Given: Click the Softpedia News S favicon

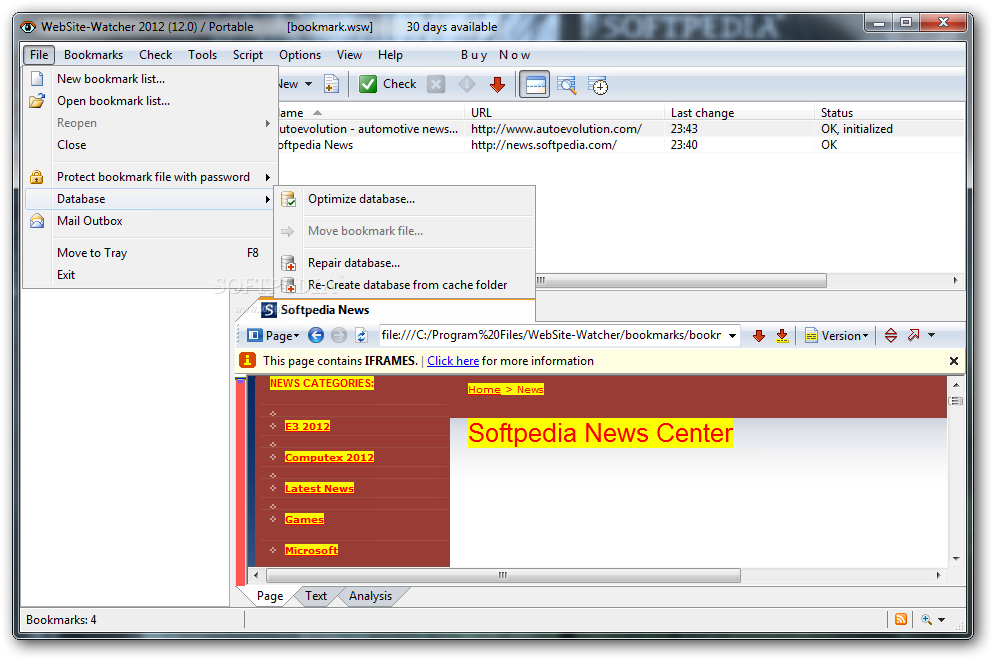Looking at the screenshot, I should 269,310.
